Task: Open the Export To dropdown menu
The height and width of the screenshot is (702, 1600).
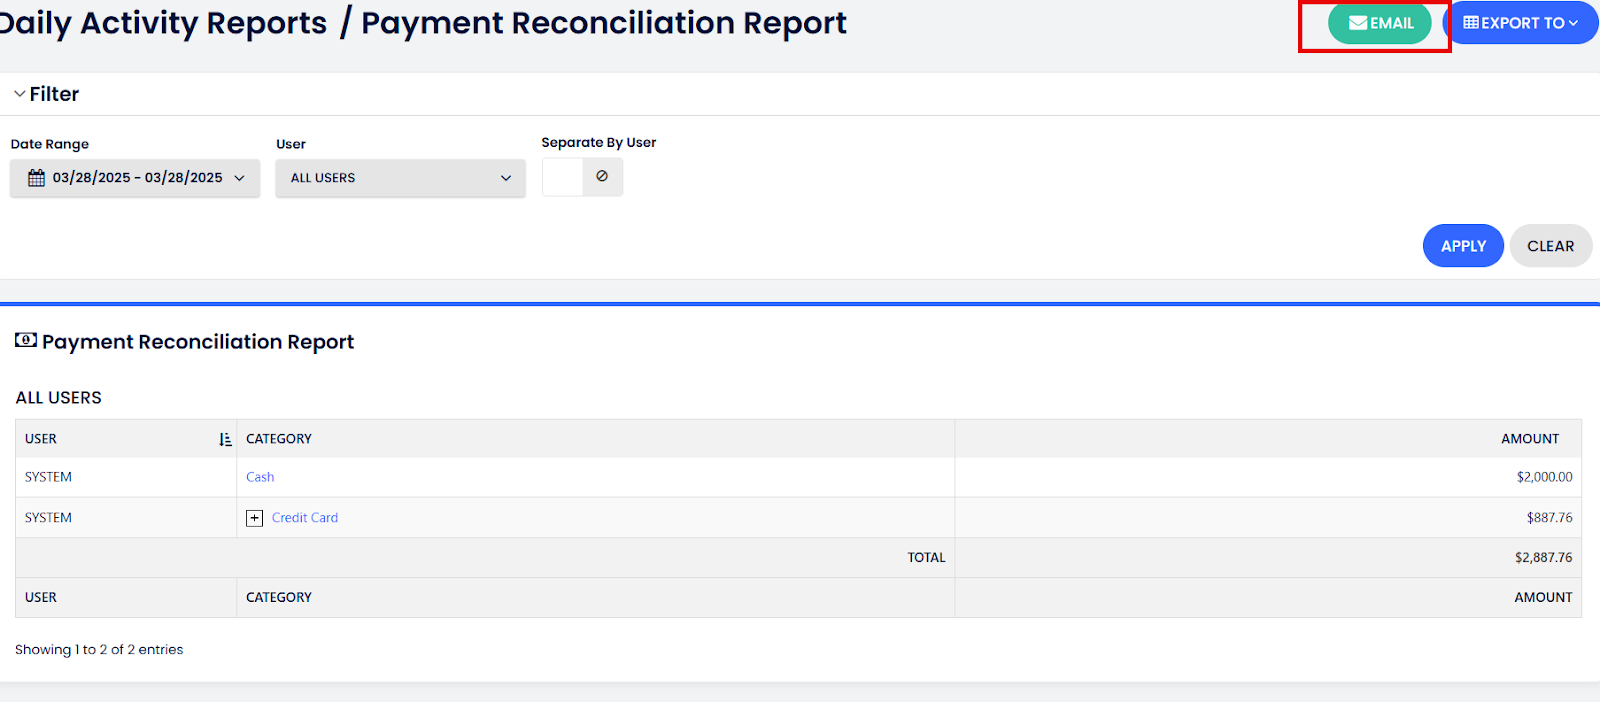Action: [1521, 23]
